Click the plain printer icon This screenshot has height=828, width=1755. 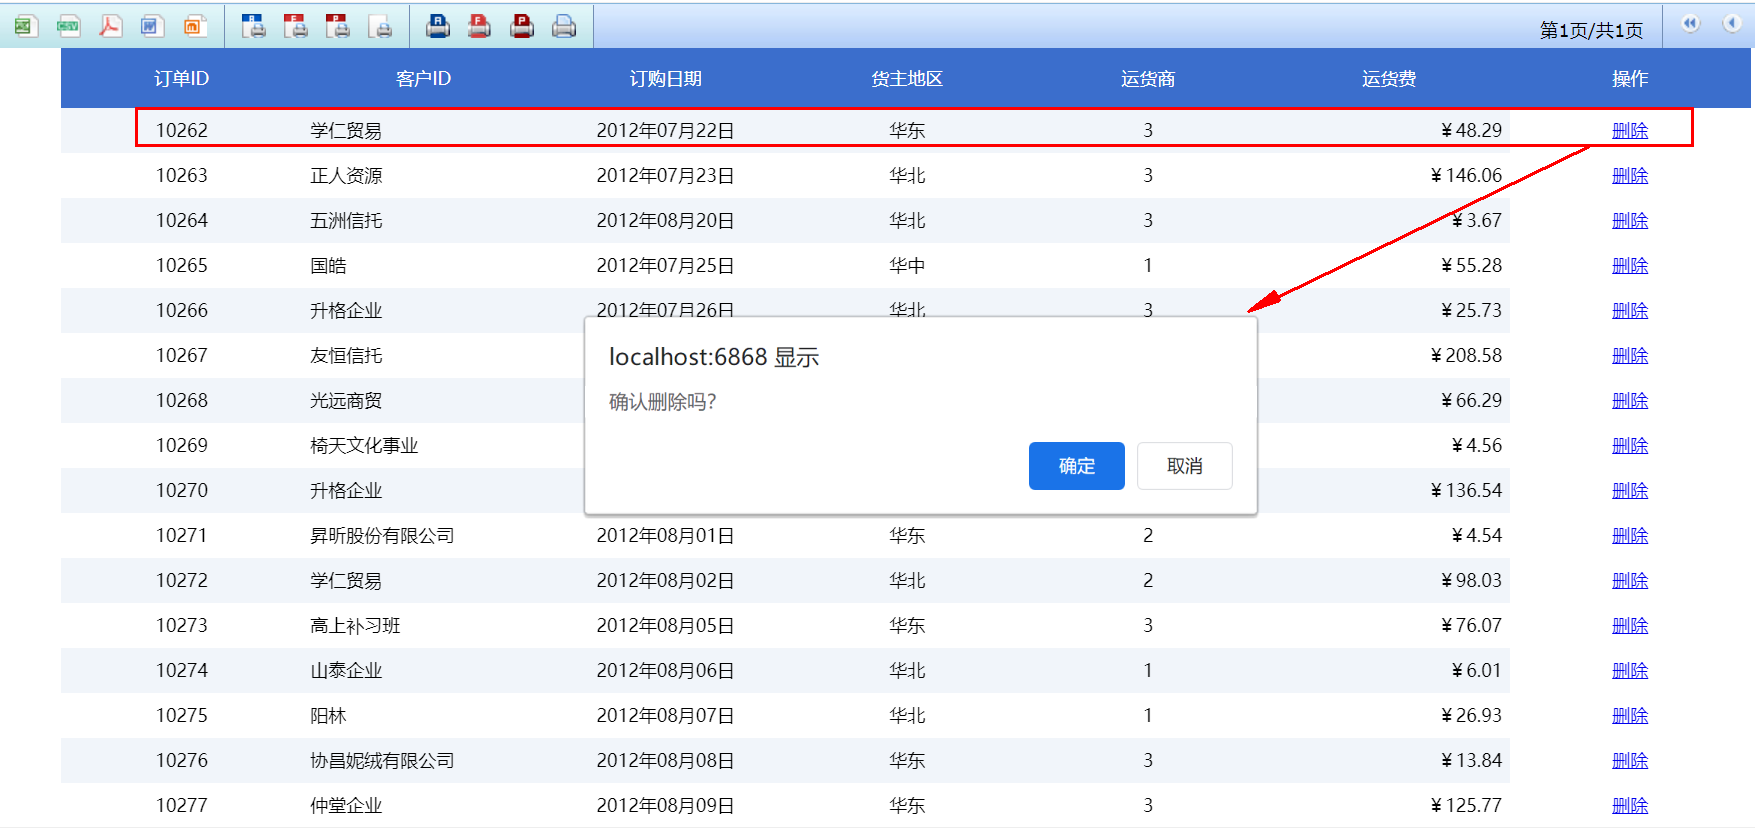click(x=564, y=26)
